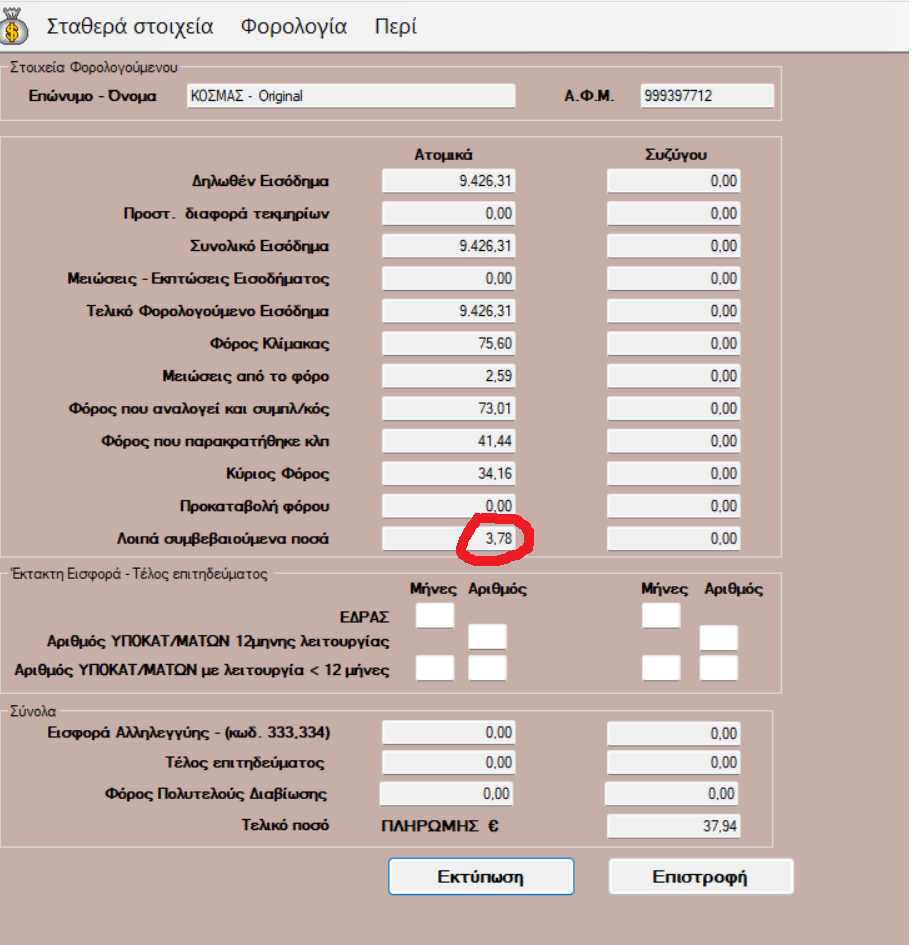Click Μειώσεις από το φόρο Ατομικά field

[449, 376]
